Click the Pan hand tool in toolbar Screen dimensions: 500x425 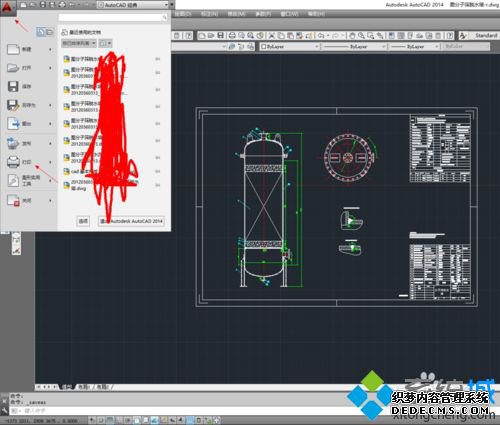[x=352, y=36]
